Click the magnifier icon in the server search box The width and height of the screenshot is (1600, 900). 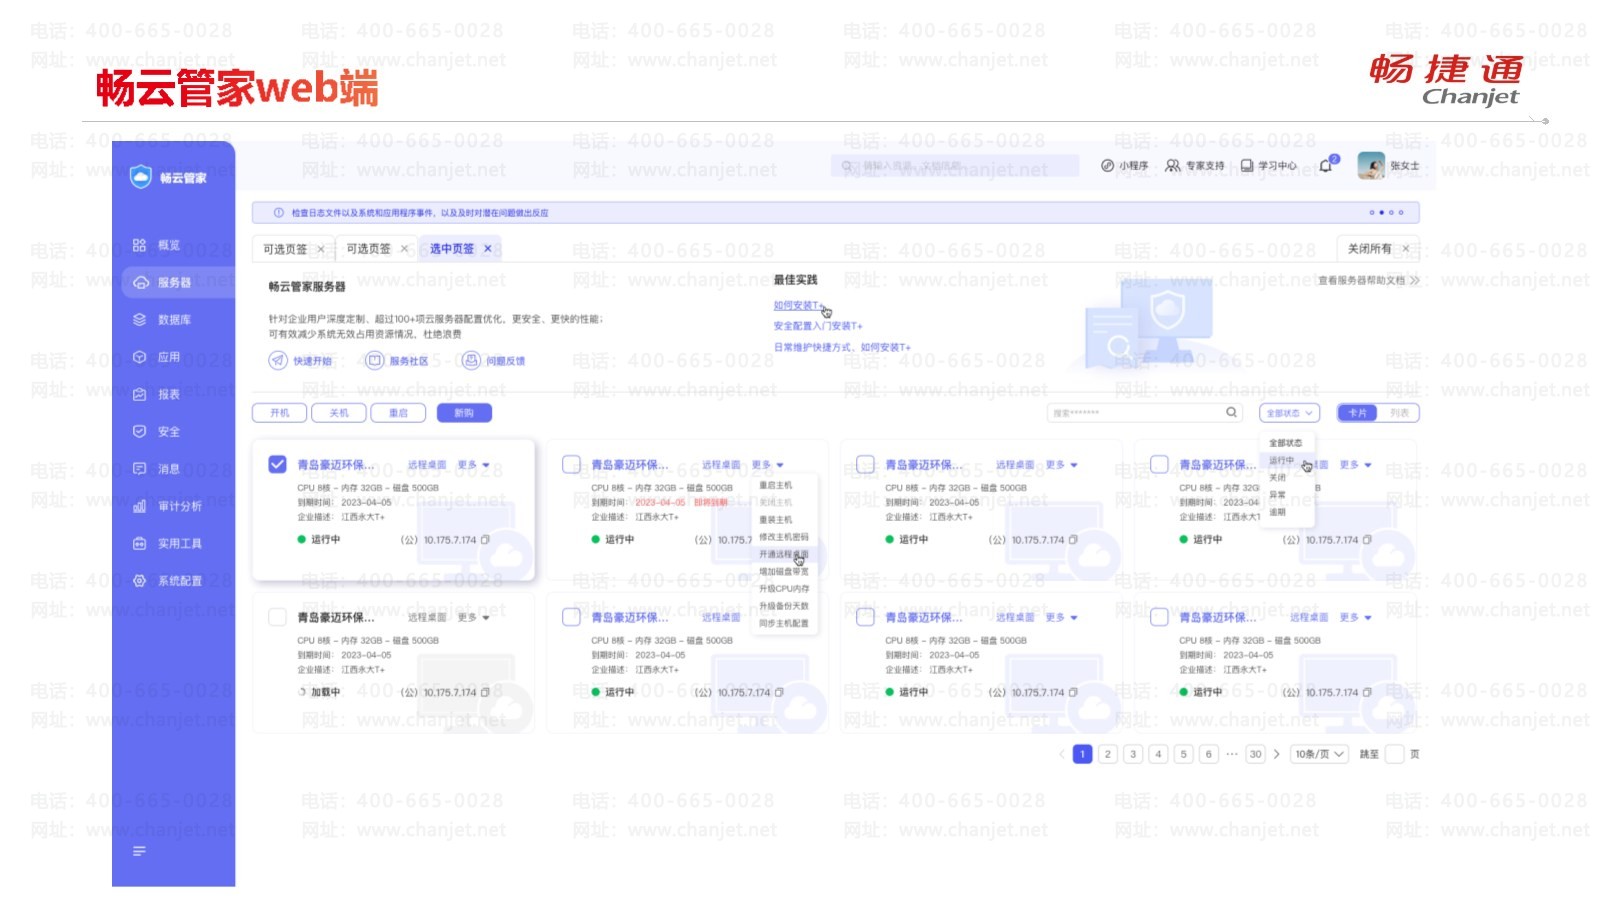click(x=1232, y=412)
